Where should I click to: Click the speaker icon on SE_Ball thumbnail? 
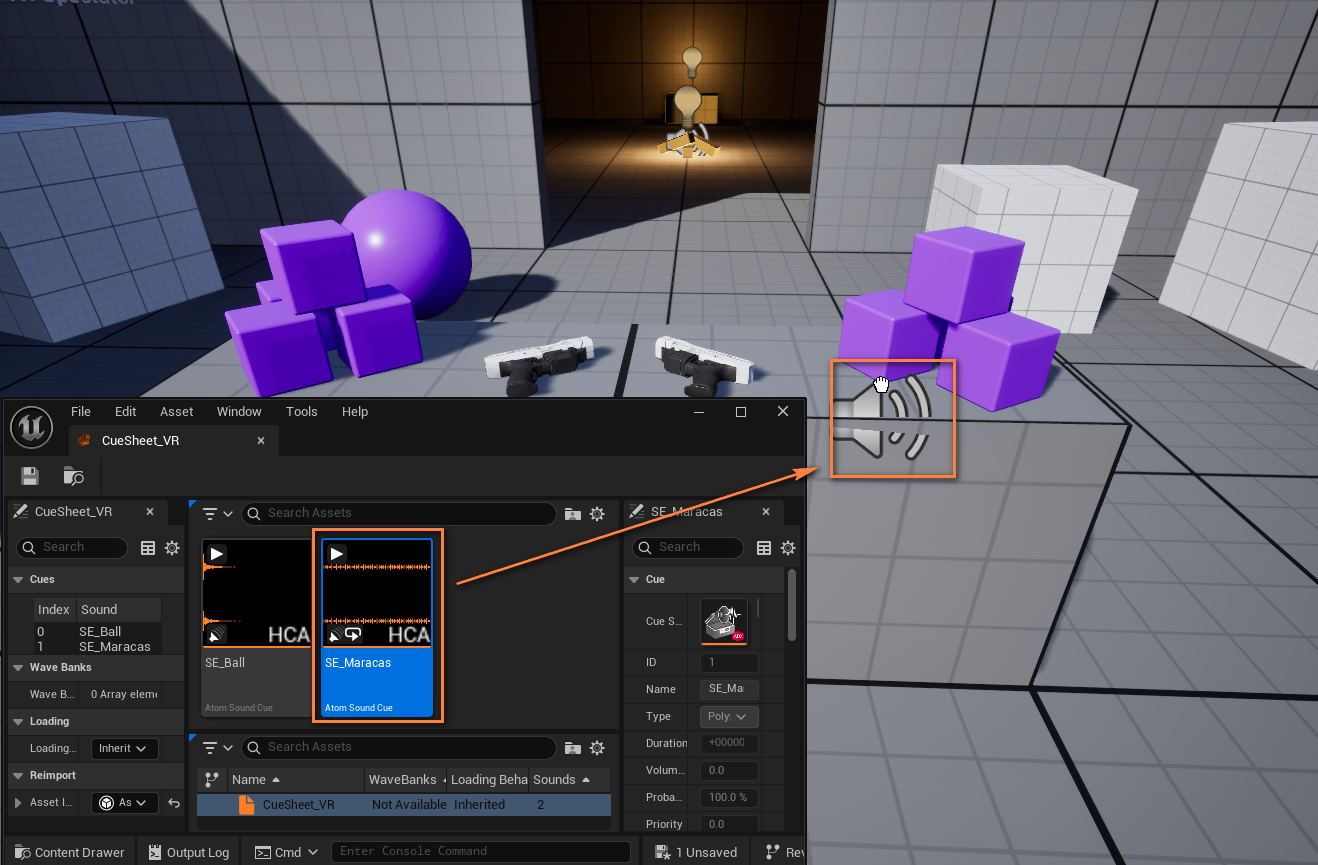tap(216, 635)
